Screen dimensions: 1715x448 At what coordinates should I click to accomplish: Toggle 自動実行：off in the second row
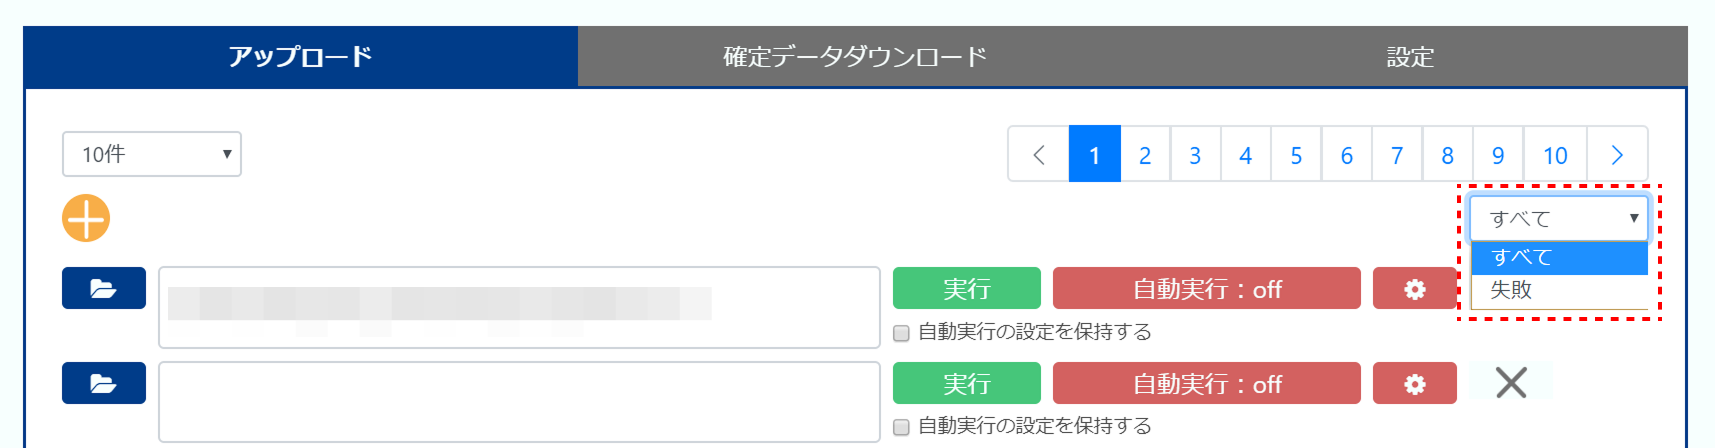[1206, 383]
